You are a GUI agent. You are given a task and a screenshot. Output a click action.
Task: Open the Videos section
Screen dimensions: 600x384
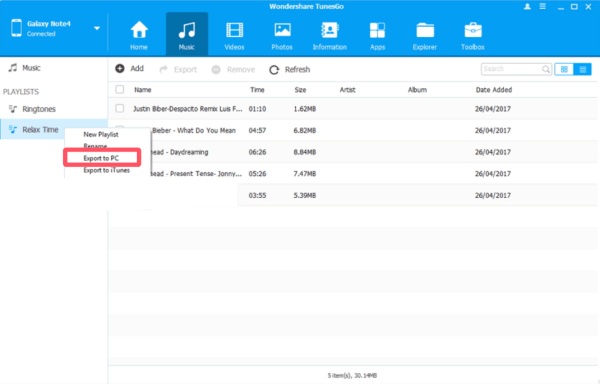234,36
